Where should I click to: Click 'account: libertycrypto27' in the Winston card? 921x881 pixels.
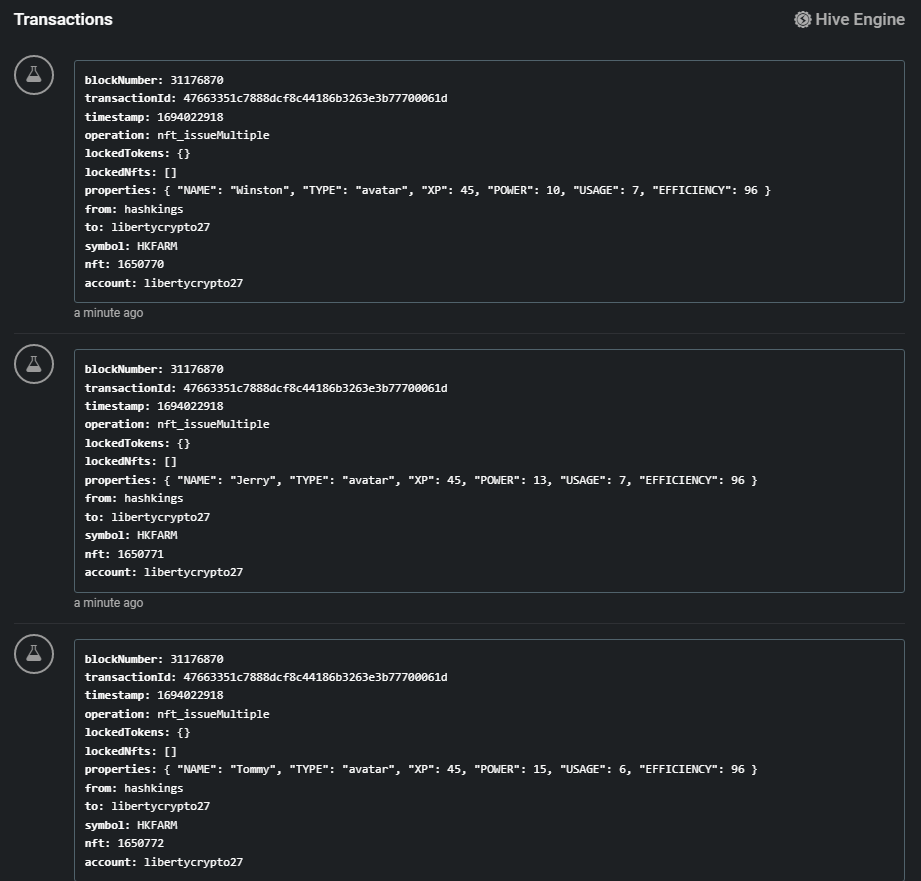click(x=164, y=283)
